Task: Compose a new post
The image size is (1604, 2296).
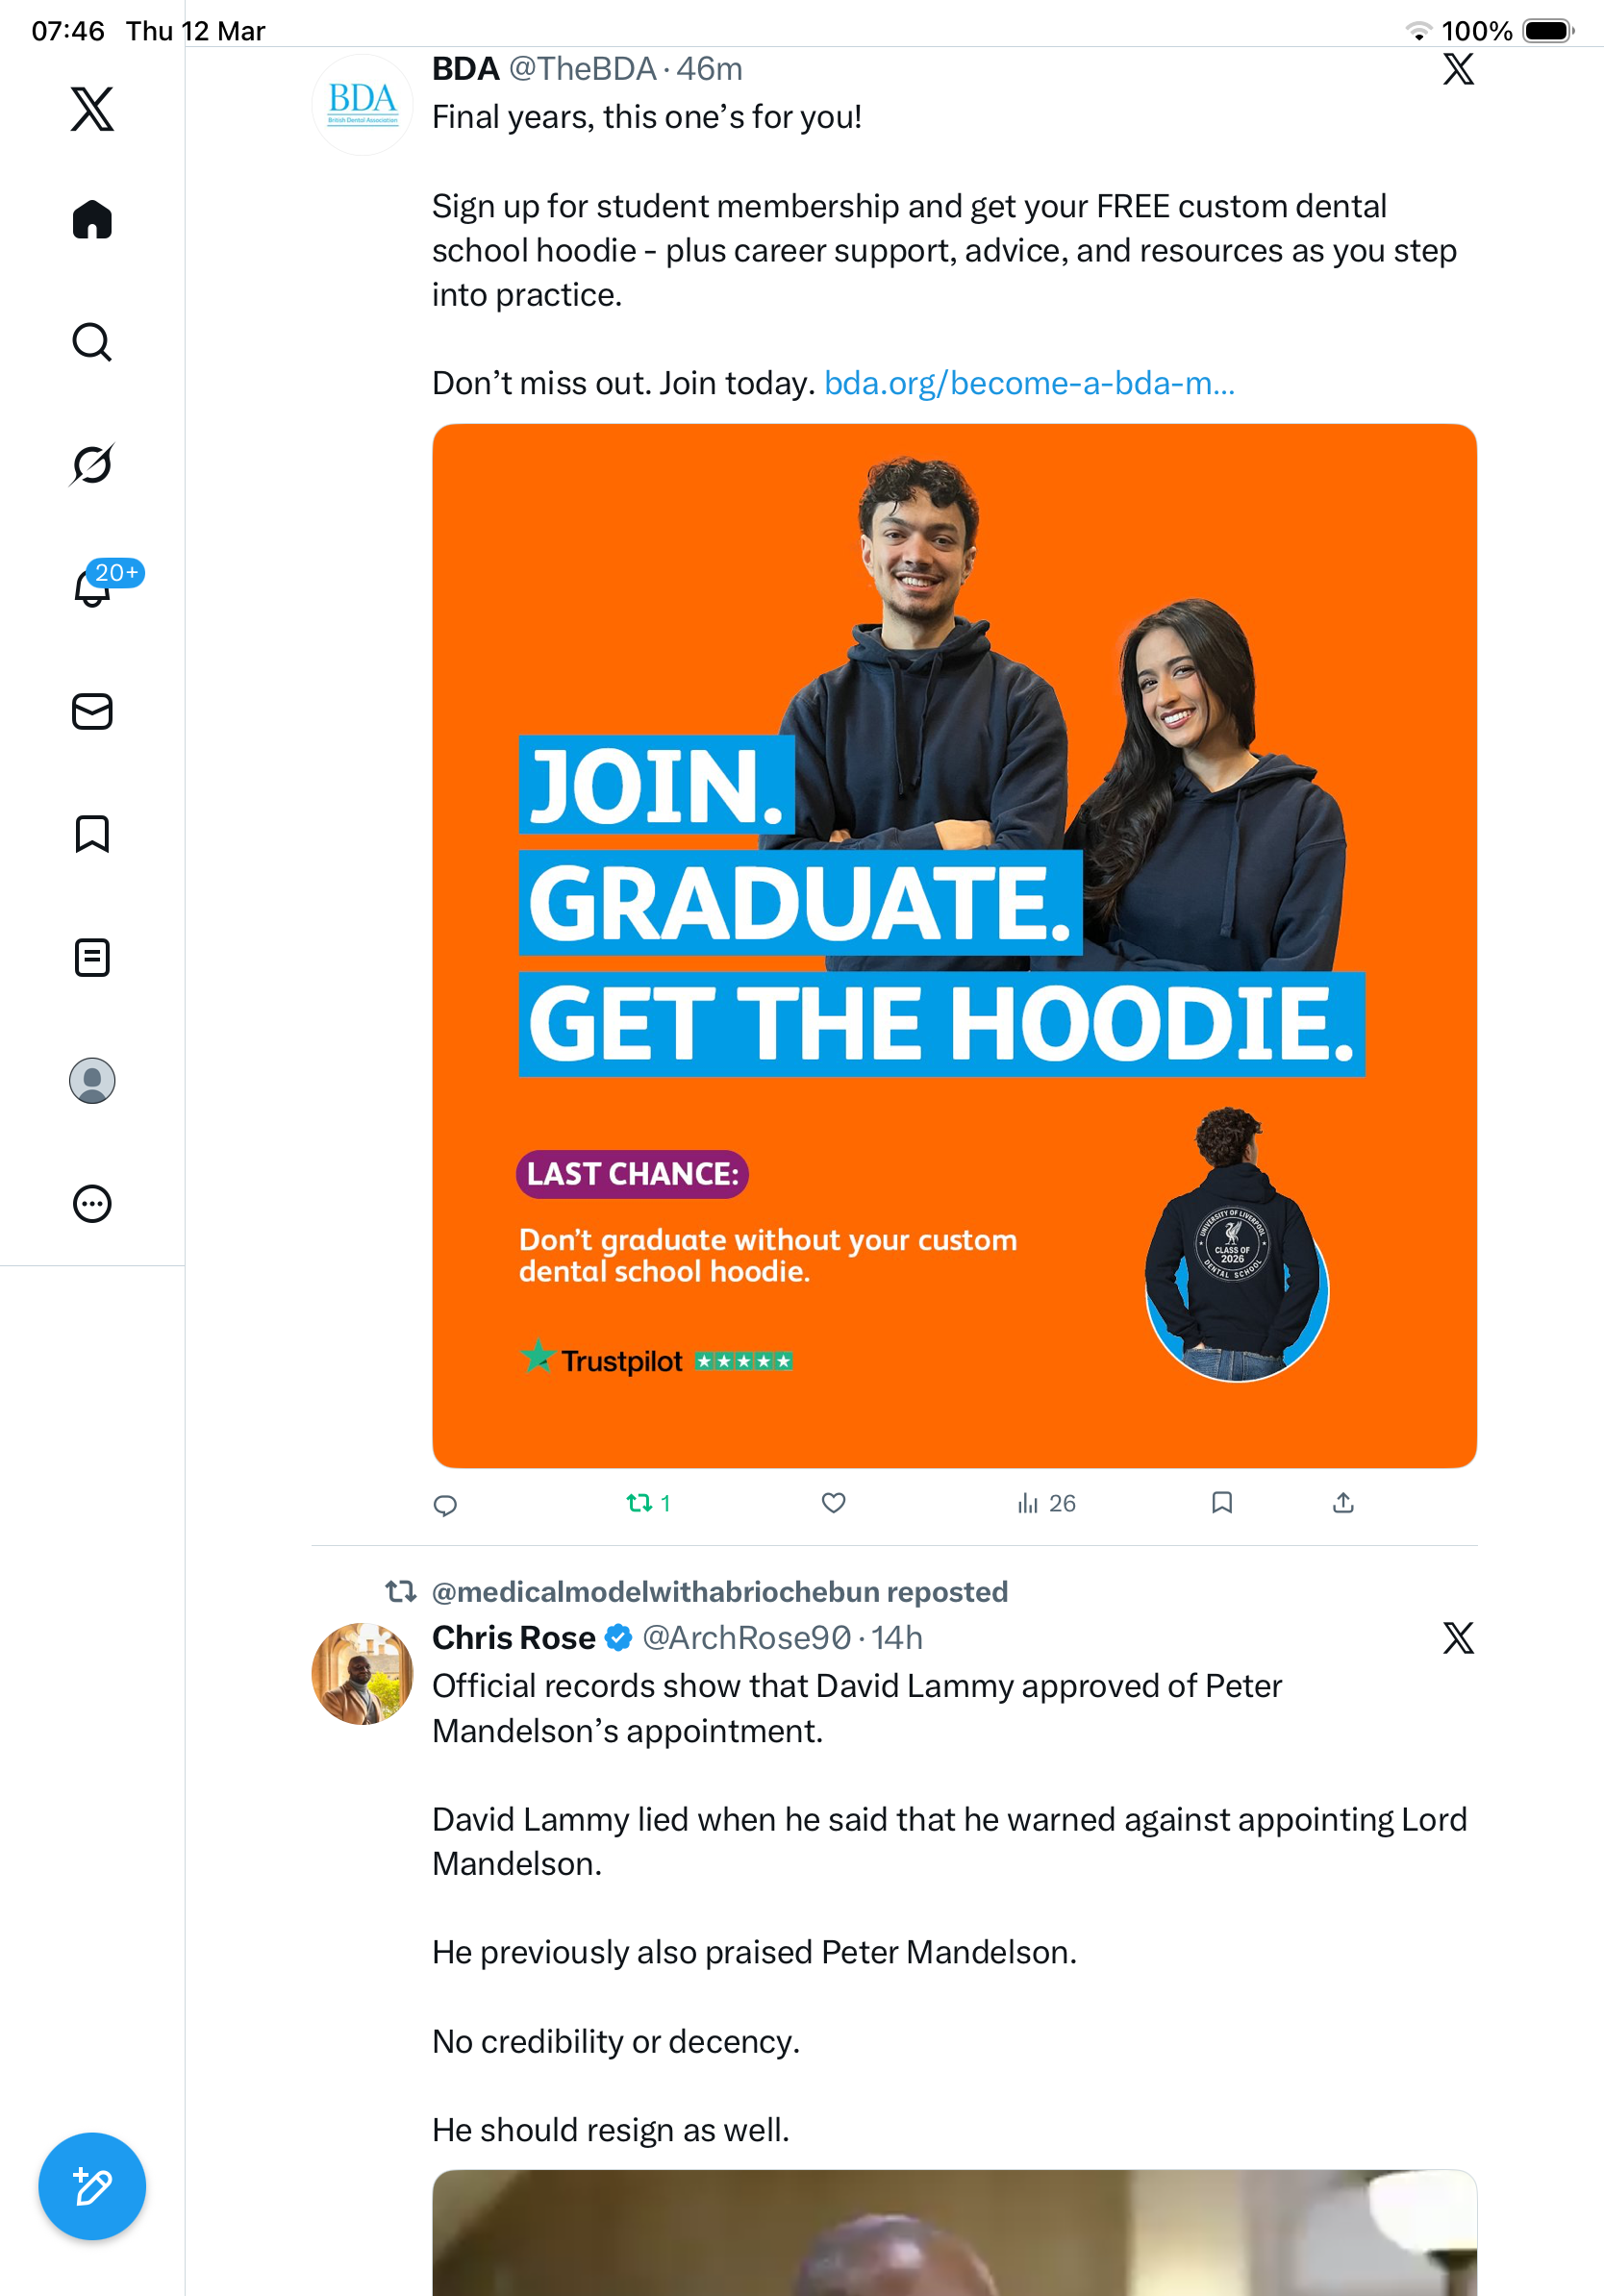Action: 92,2186
